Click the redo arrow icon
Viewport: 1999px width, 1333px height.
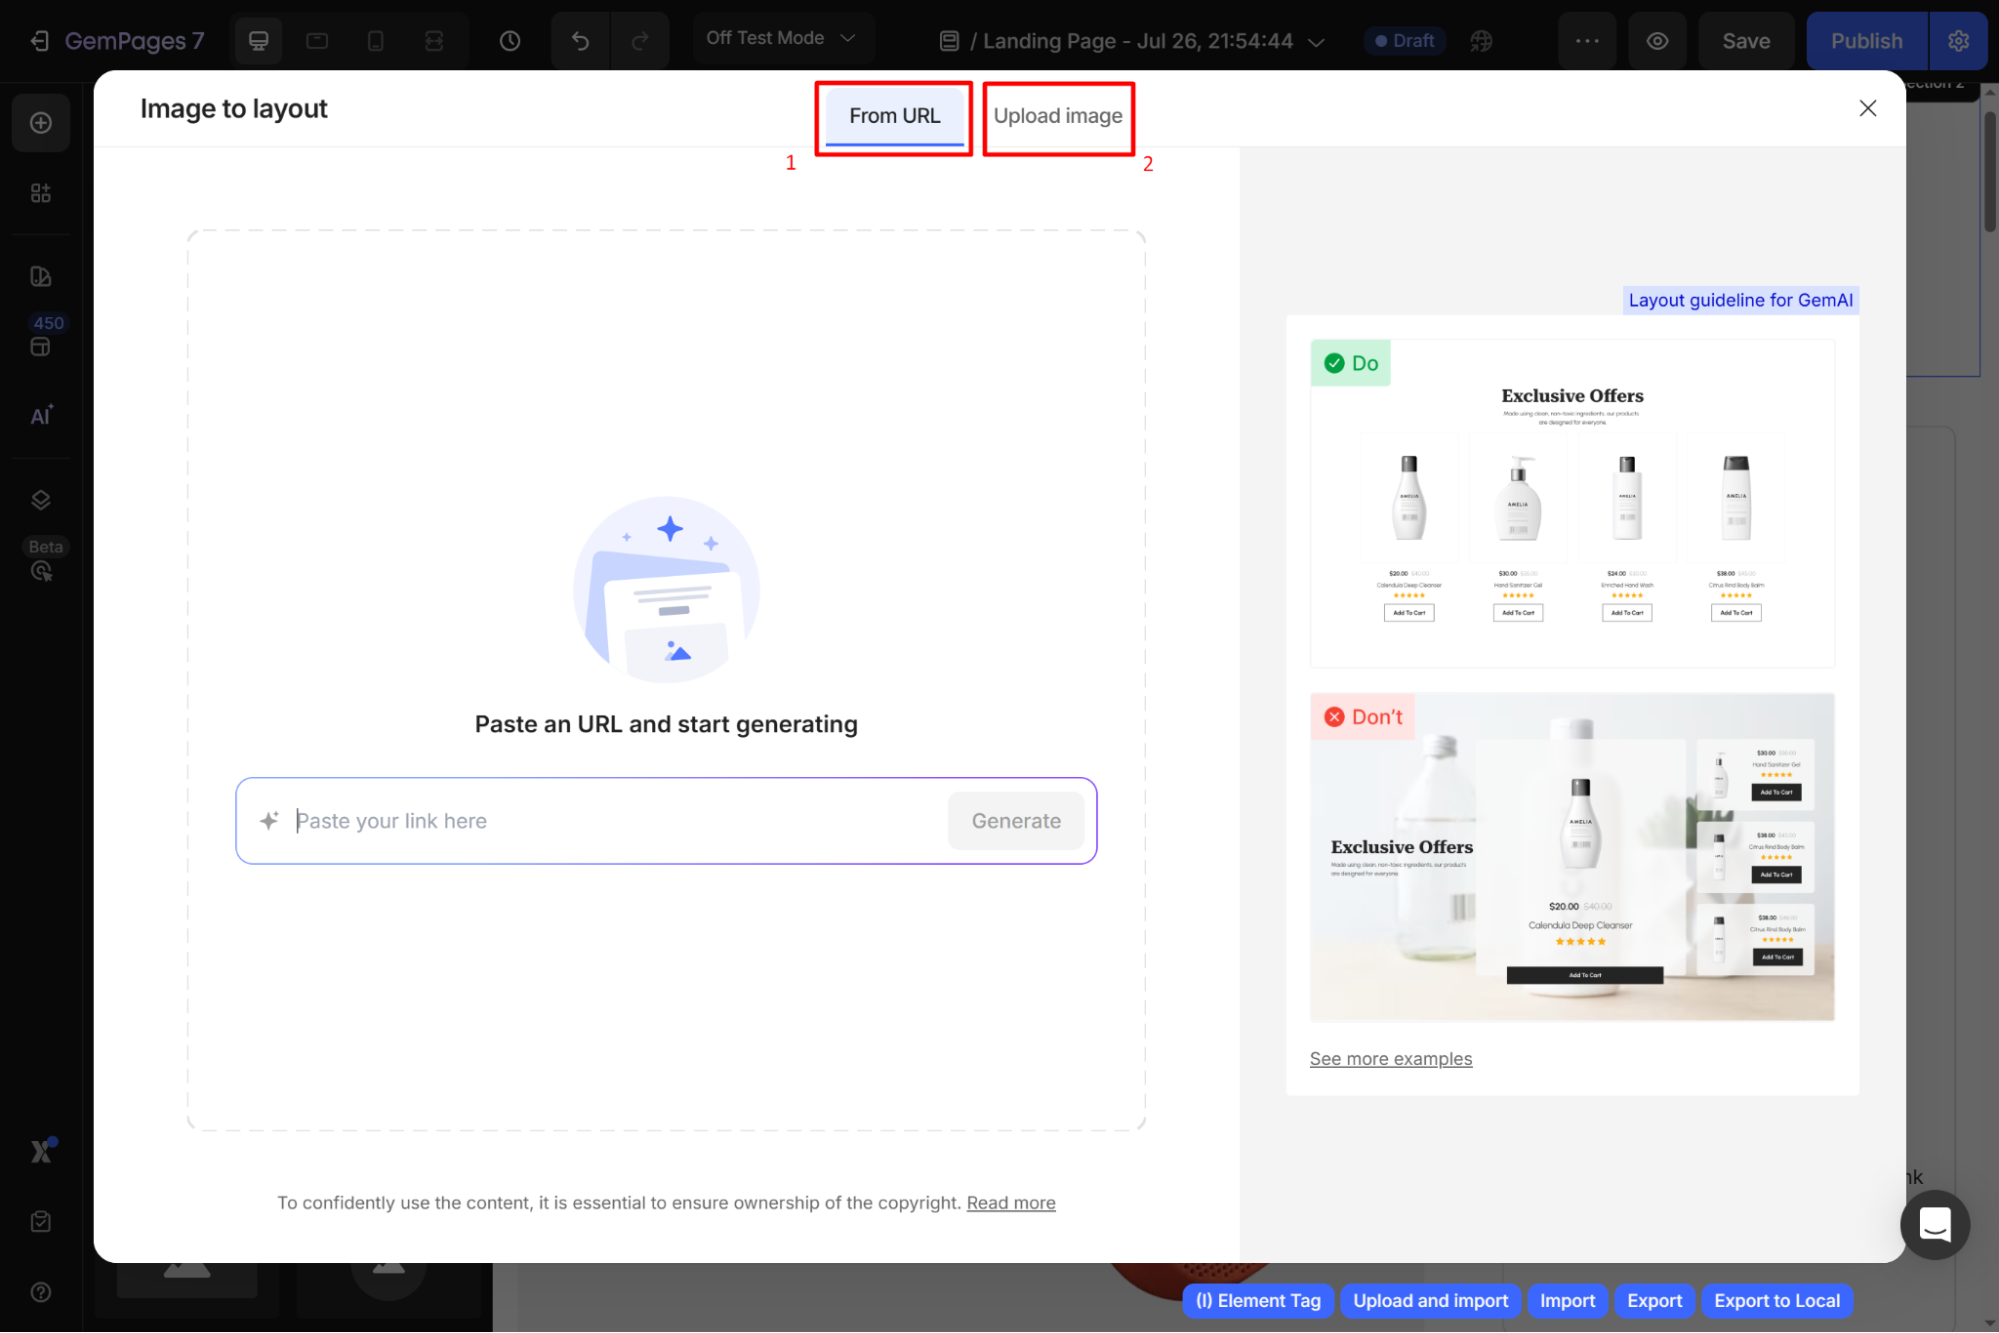click(640, 41)
